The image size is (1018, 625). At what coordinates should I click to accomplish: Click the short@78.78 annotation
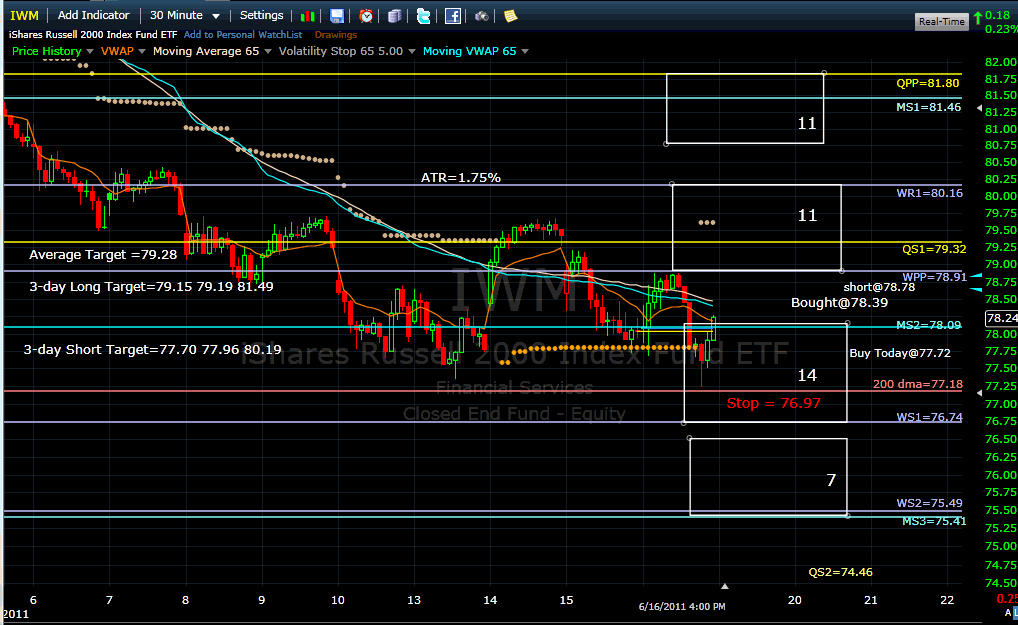pyautogui.click(x=879, y=287)
